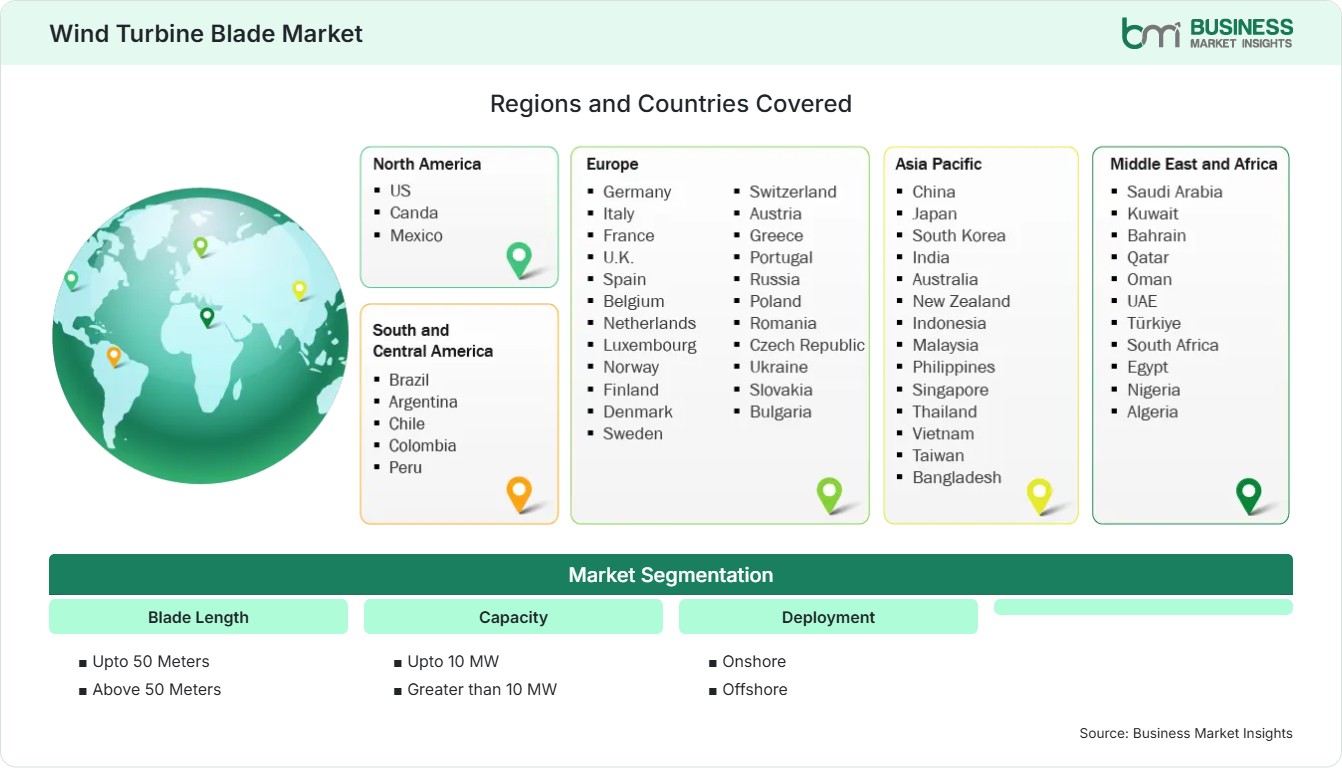The width and height of the screenshot is (1342, 768).
Task: Select 'Offshore' deployment option
Action: pyautogui.click(x=755, y=690)
